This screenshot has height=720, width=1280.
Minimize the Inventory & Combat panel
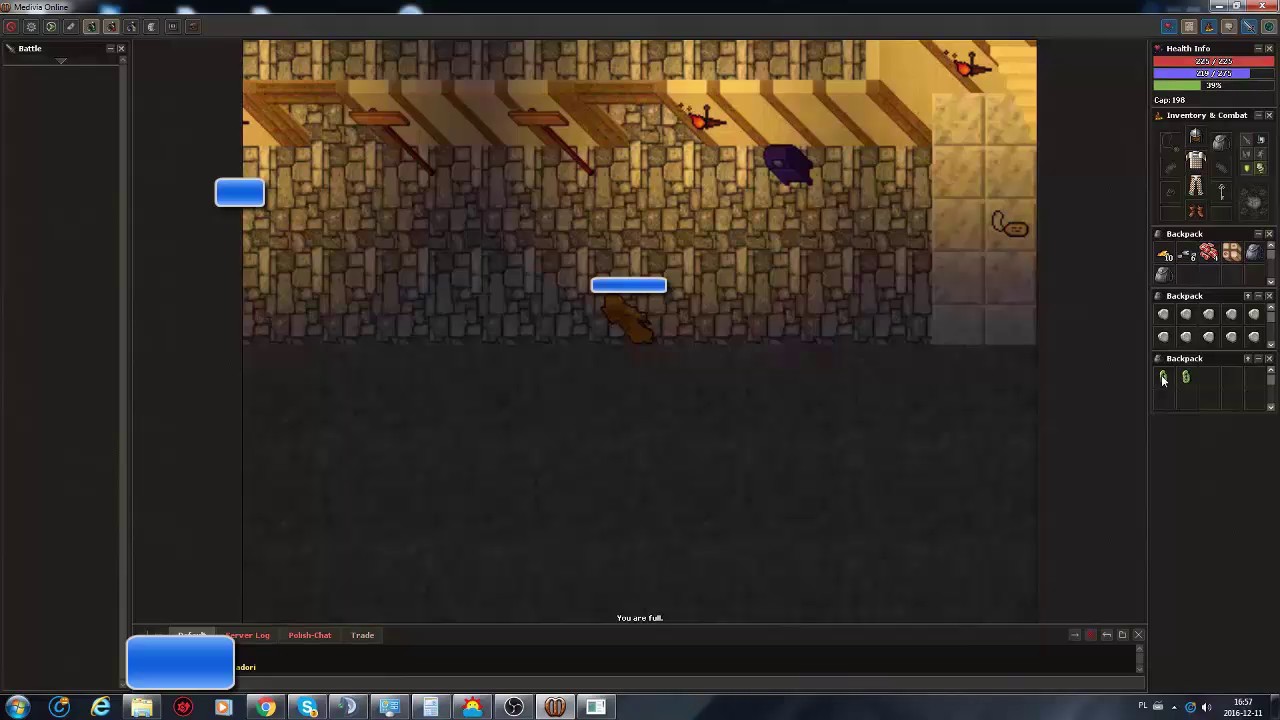click(1258, 115)
